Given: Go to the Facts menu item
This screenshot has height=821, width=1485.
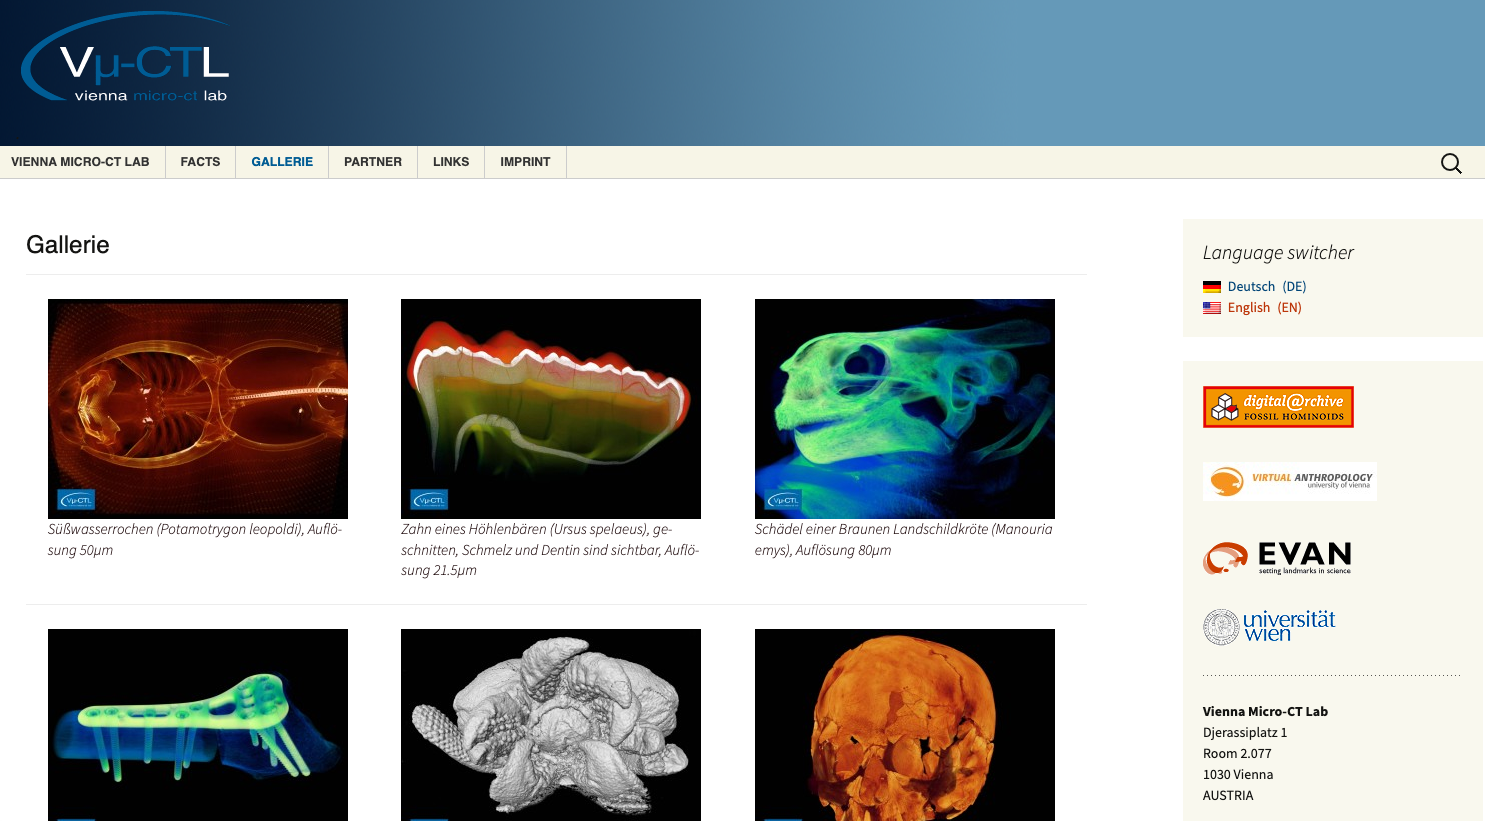Looking at the screenshot, I should click(x=200, y=162).
